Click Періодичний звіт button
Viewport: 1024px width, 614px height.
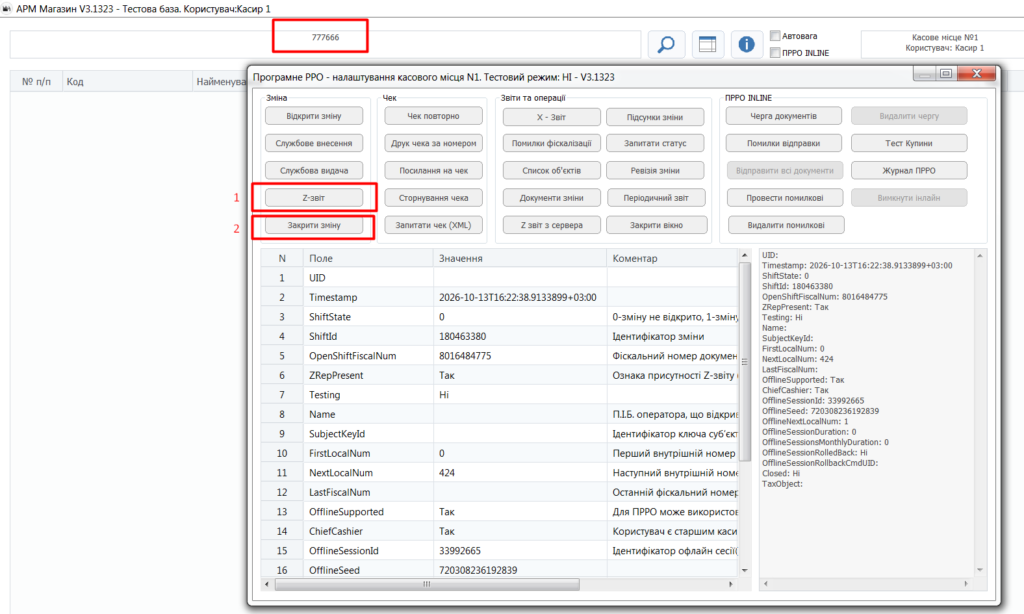[x=656, y=198]
